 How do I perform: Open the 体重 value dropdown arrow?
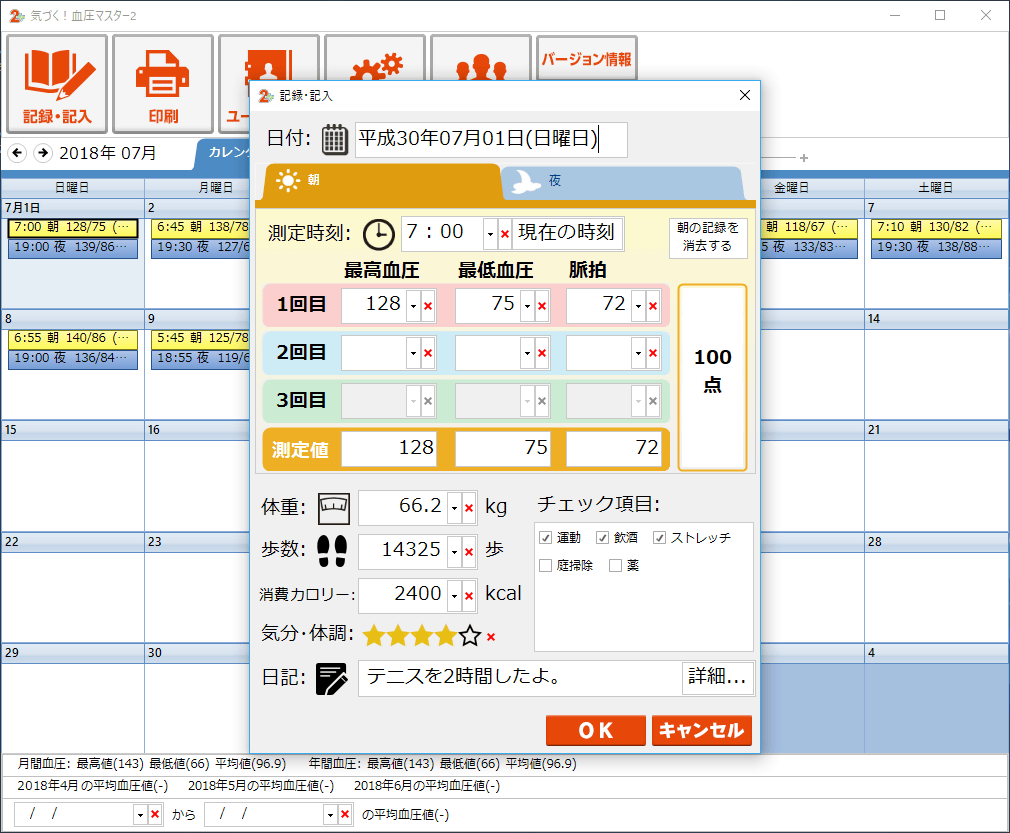click(455, 508)
